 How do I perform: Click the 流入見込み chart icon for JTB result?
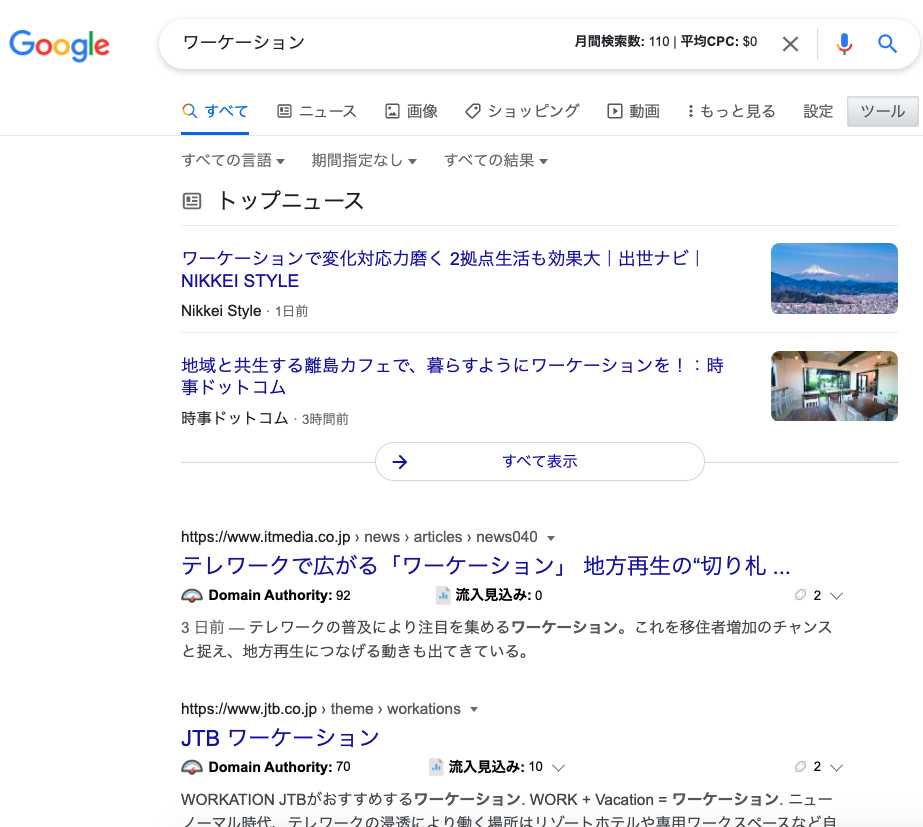pyautogui.click(x=436, y=767)
